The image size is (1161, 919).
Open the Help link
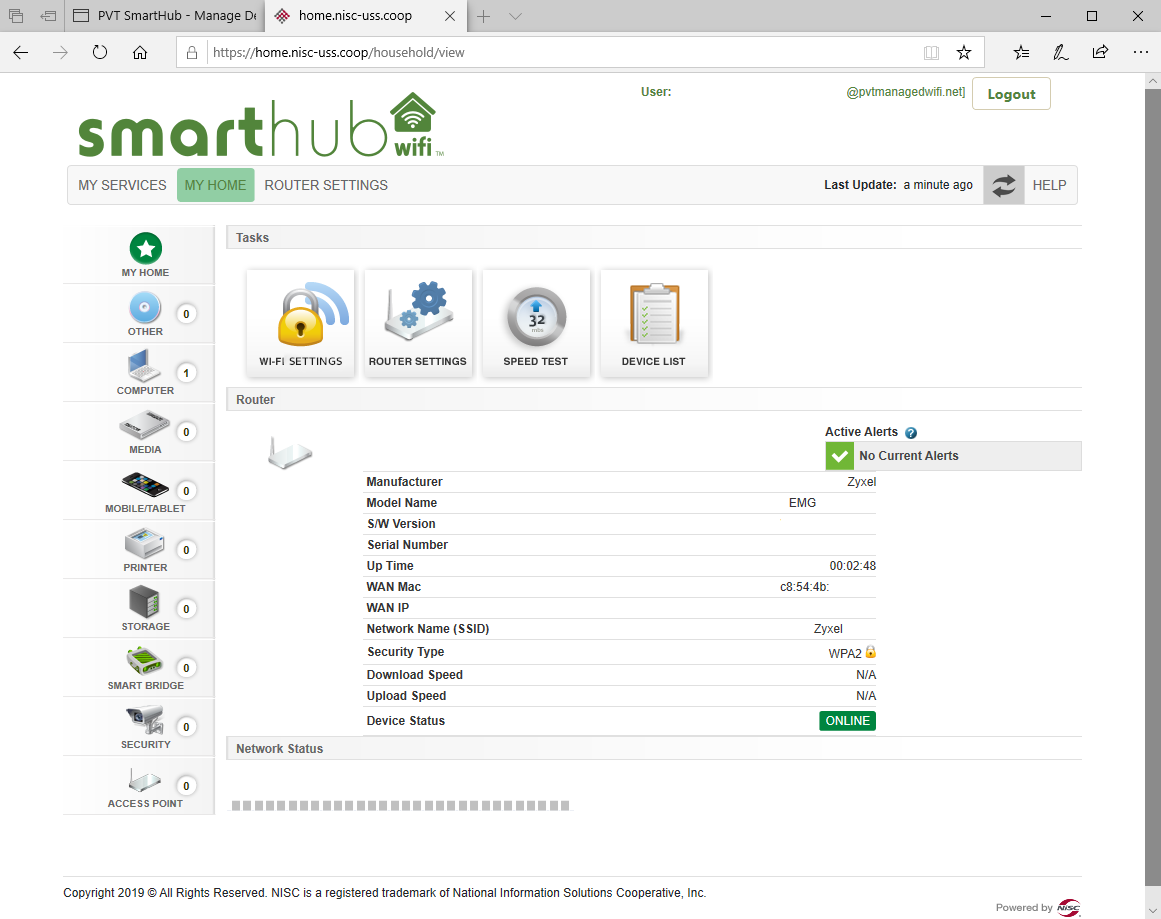click(x=1049, y=185)
